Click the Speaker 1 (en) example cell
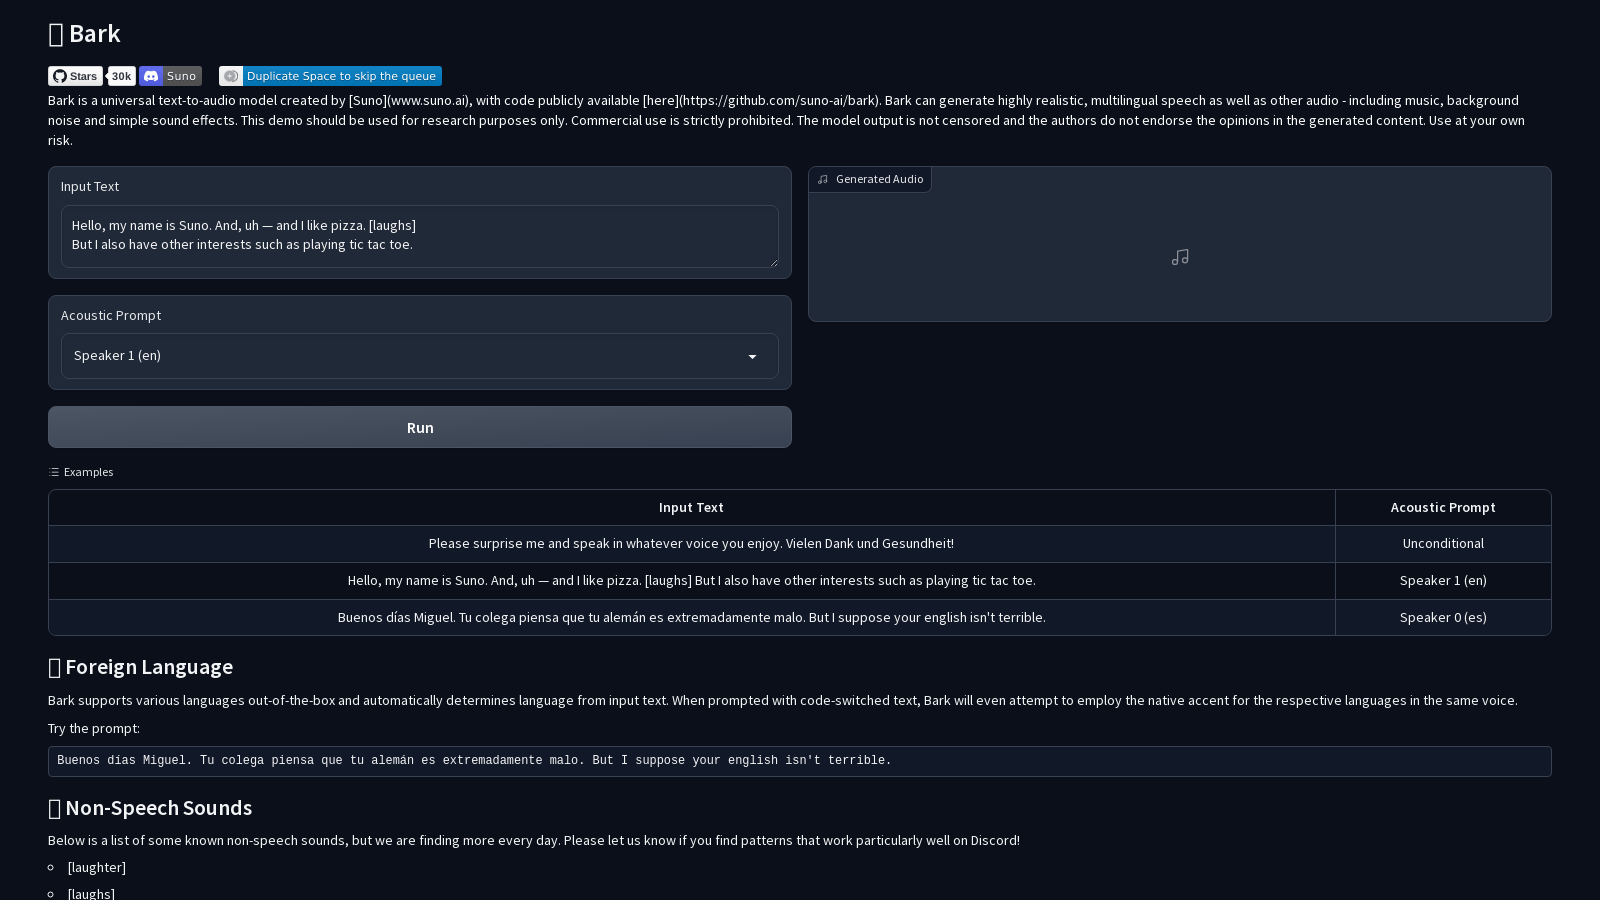This screenshot has height=900, width=1600. (x=1443, y=581)
